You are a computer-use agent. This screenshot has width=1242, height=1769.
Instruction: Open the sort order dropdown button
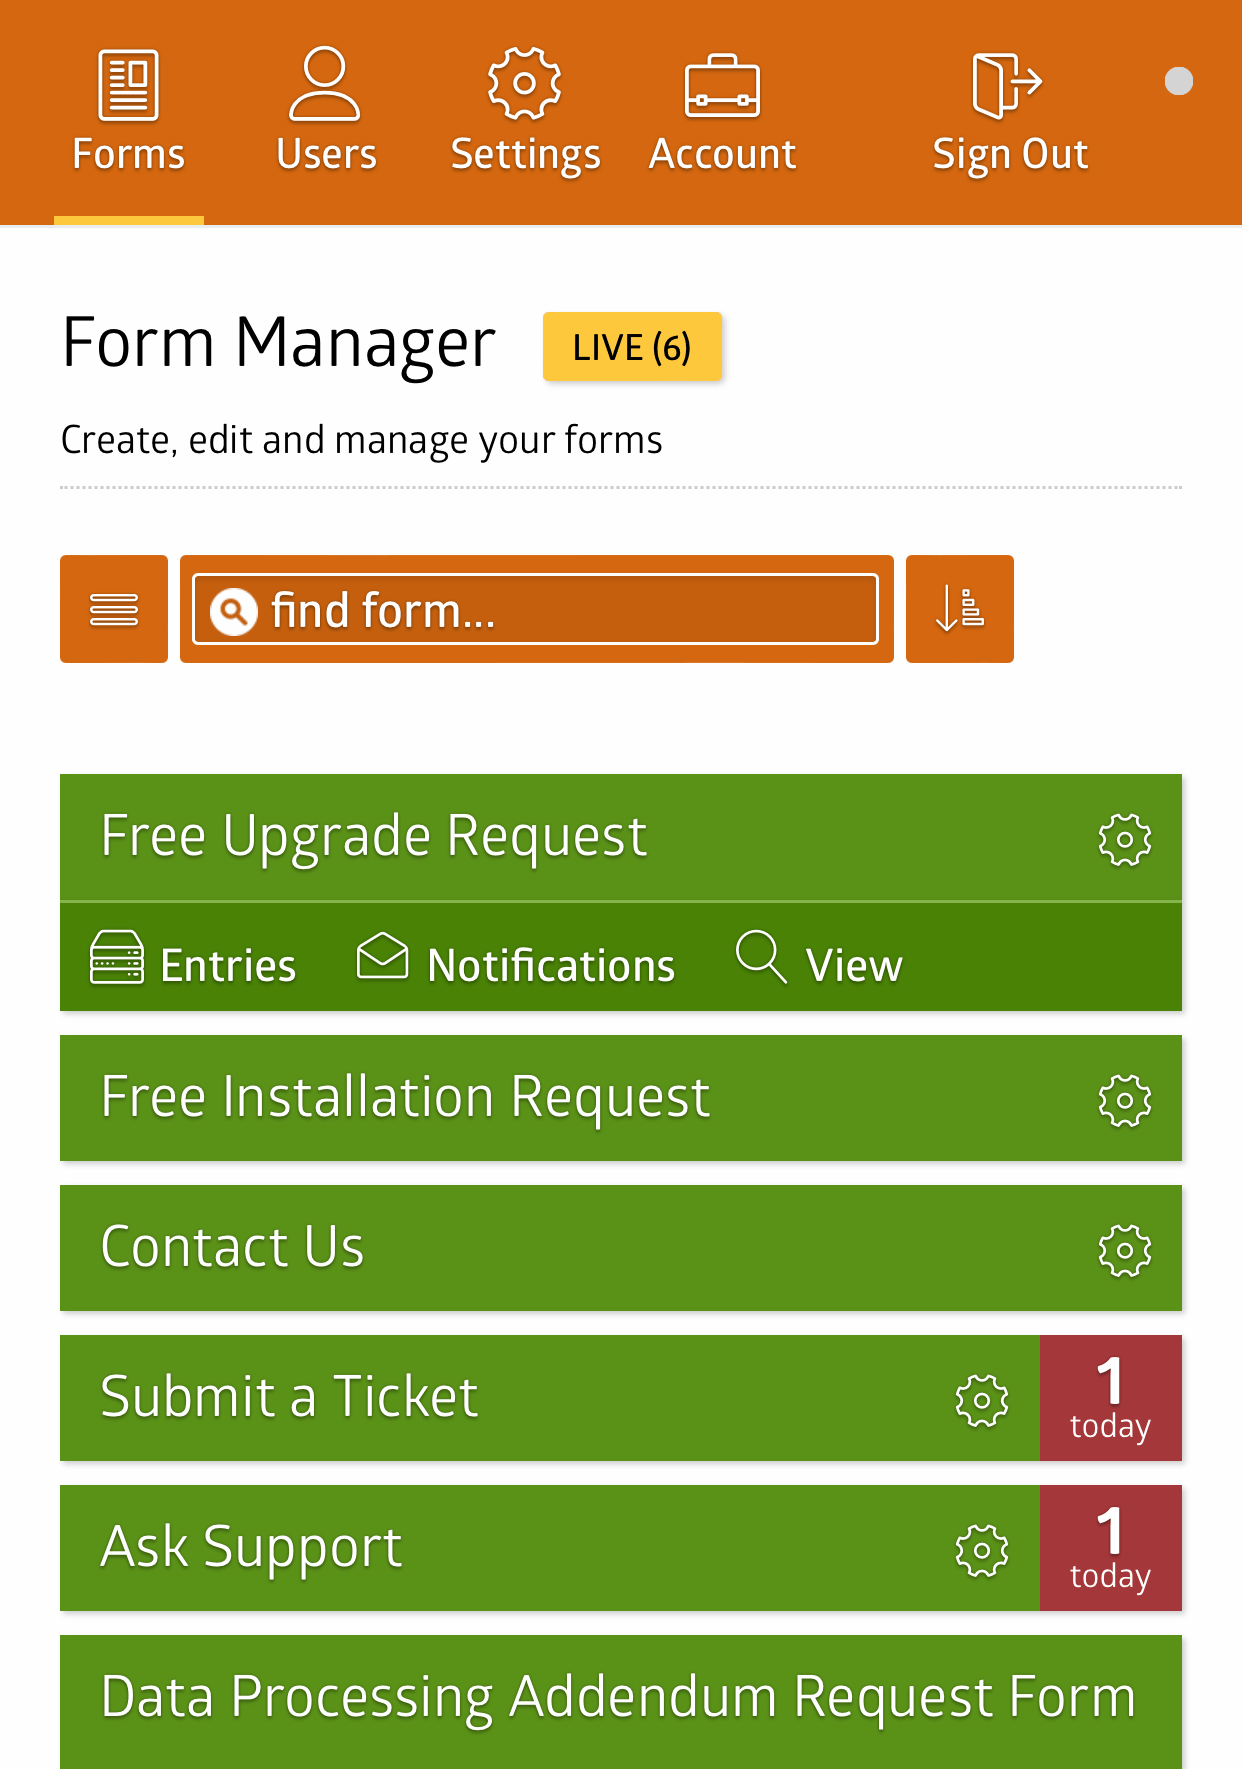(960, 609)
